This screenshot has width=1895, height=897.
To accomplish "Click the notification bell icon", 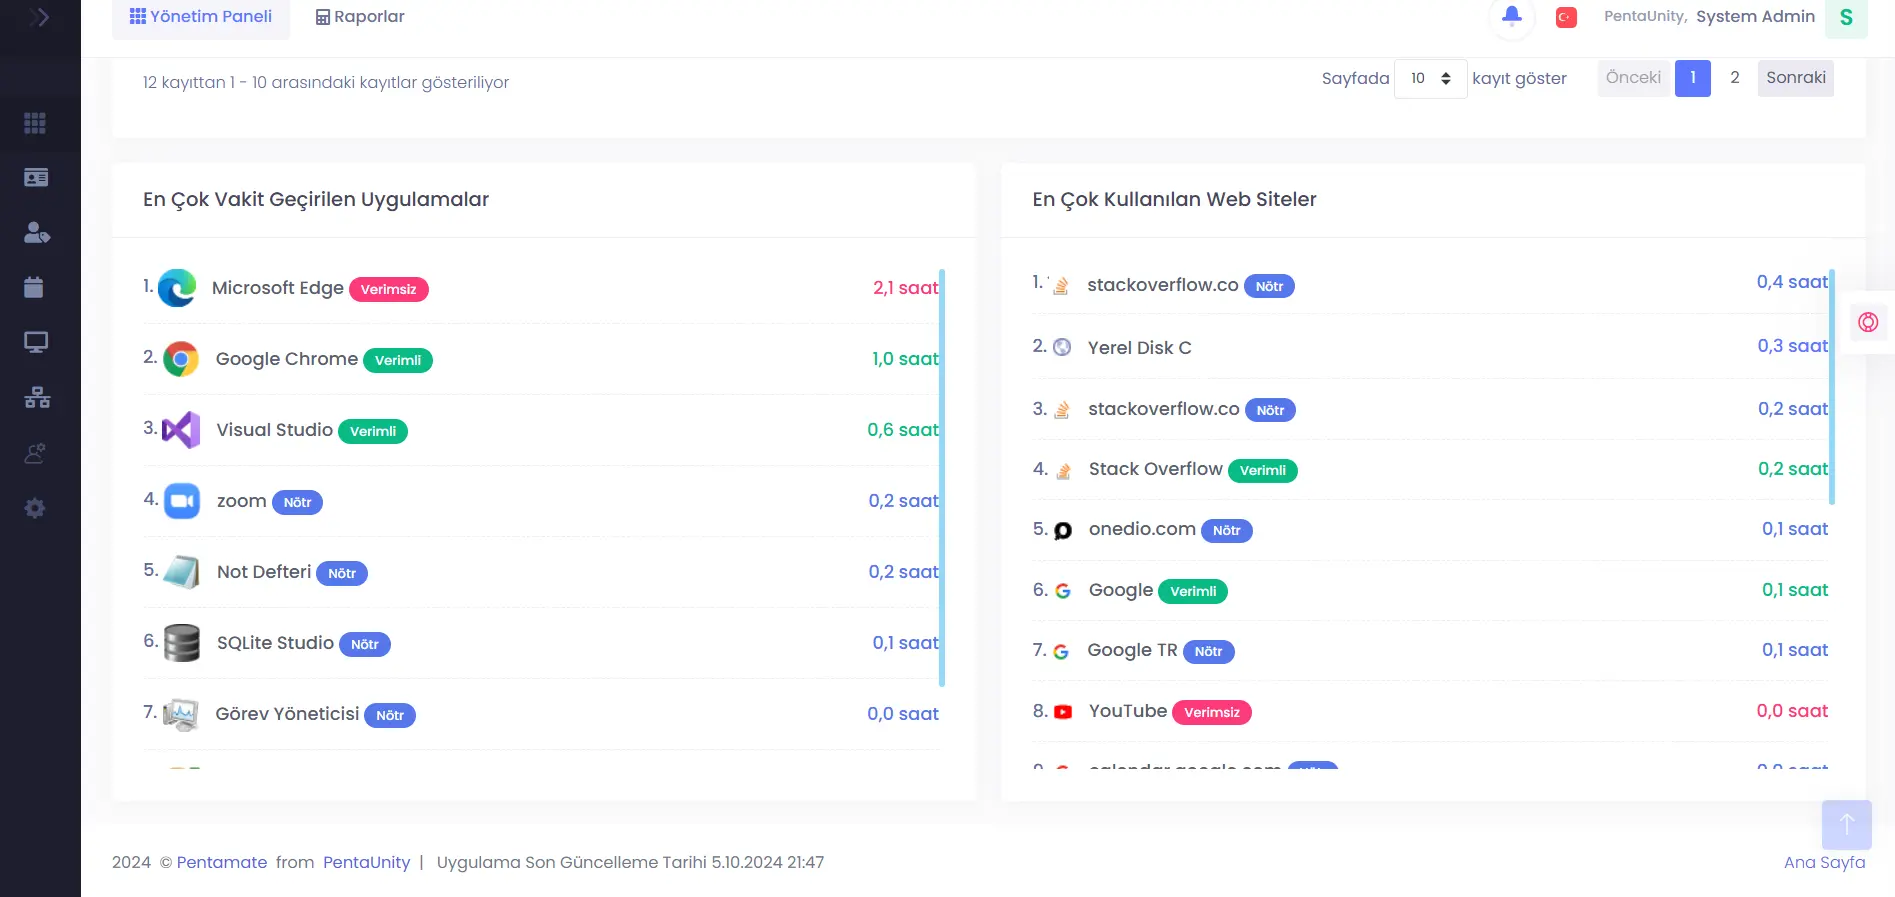I will click(1511, 16).
